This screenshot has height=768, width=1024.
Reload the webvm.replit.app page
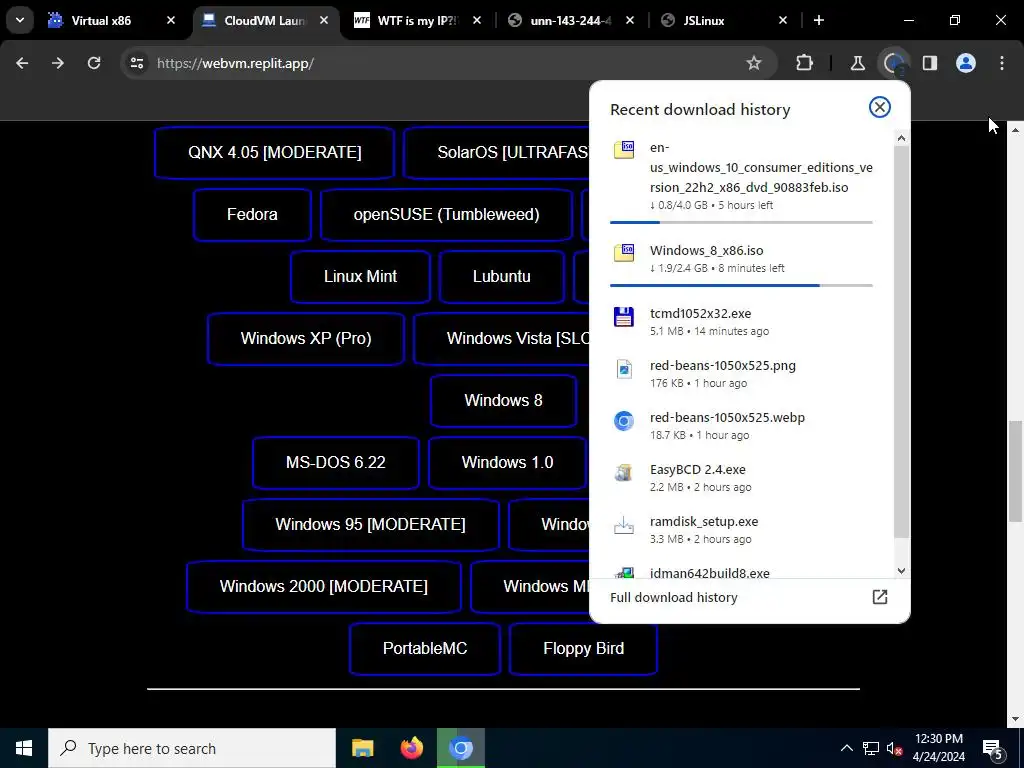[x=94, y=63]
